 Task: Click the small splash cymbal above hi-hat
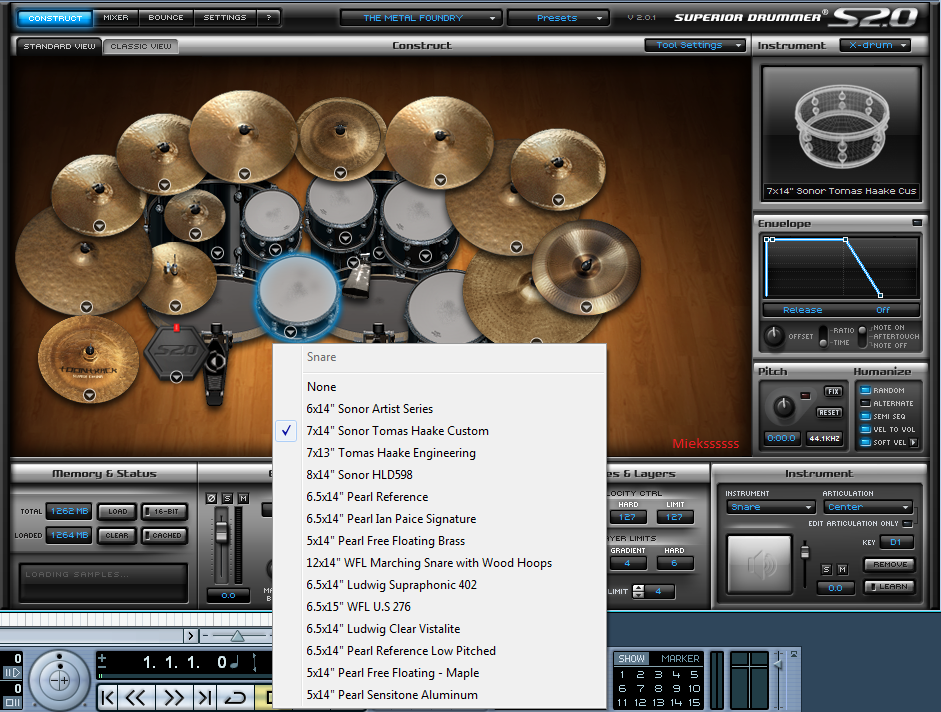pos(194,214)
